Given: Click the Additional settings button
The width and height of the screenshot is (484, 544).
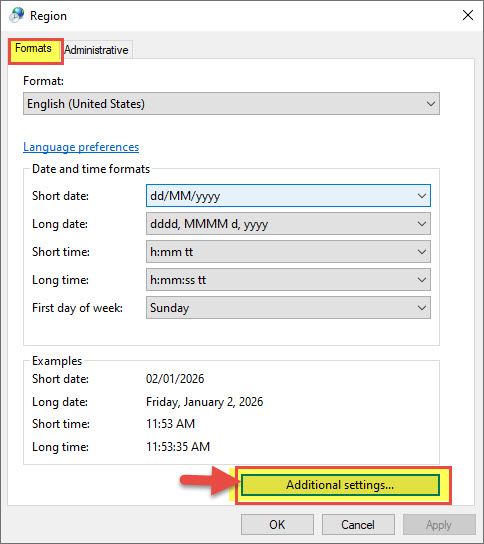Looking at the screenshot, I should 340,485.
